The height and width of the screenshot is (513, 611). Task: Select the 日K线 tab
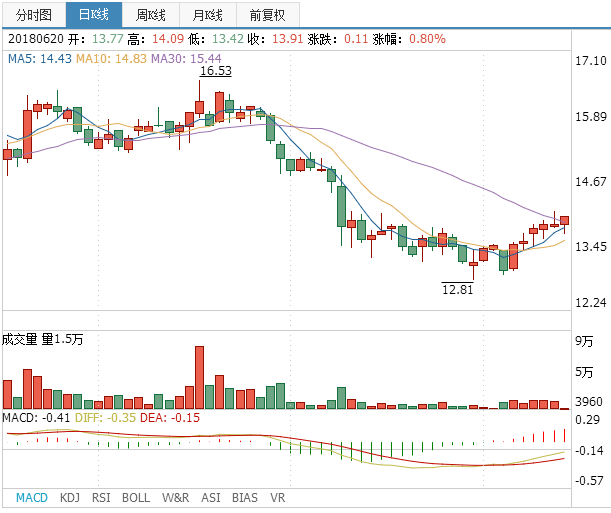[x=94, y=15]
